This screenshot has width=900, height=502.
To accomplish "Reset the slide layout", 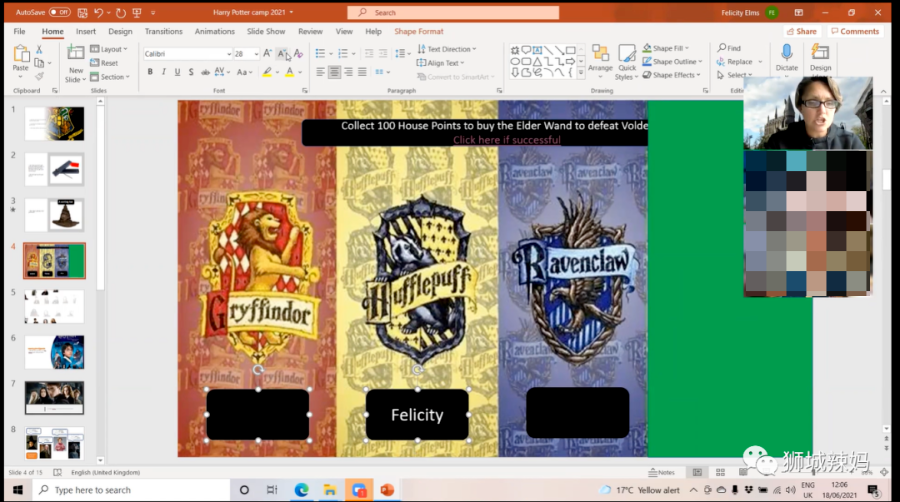I will [x=104, y=63].
